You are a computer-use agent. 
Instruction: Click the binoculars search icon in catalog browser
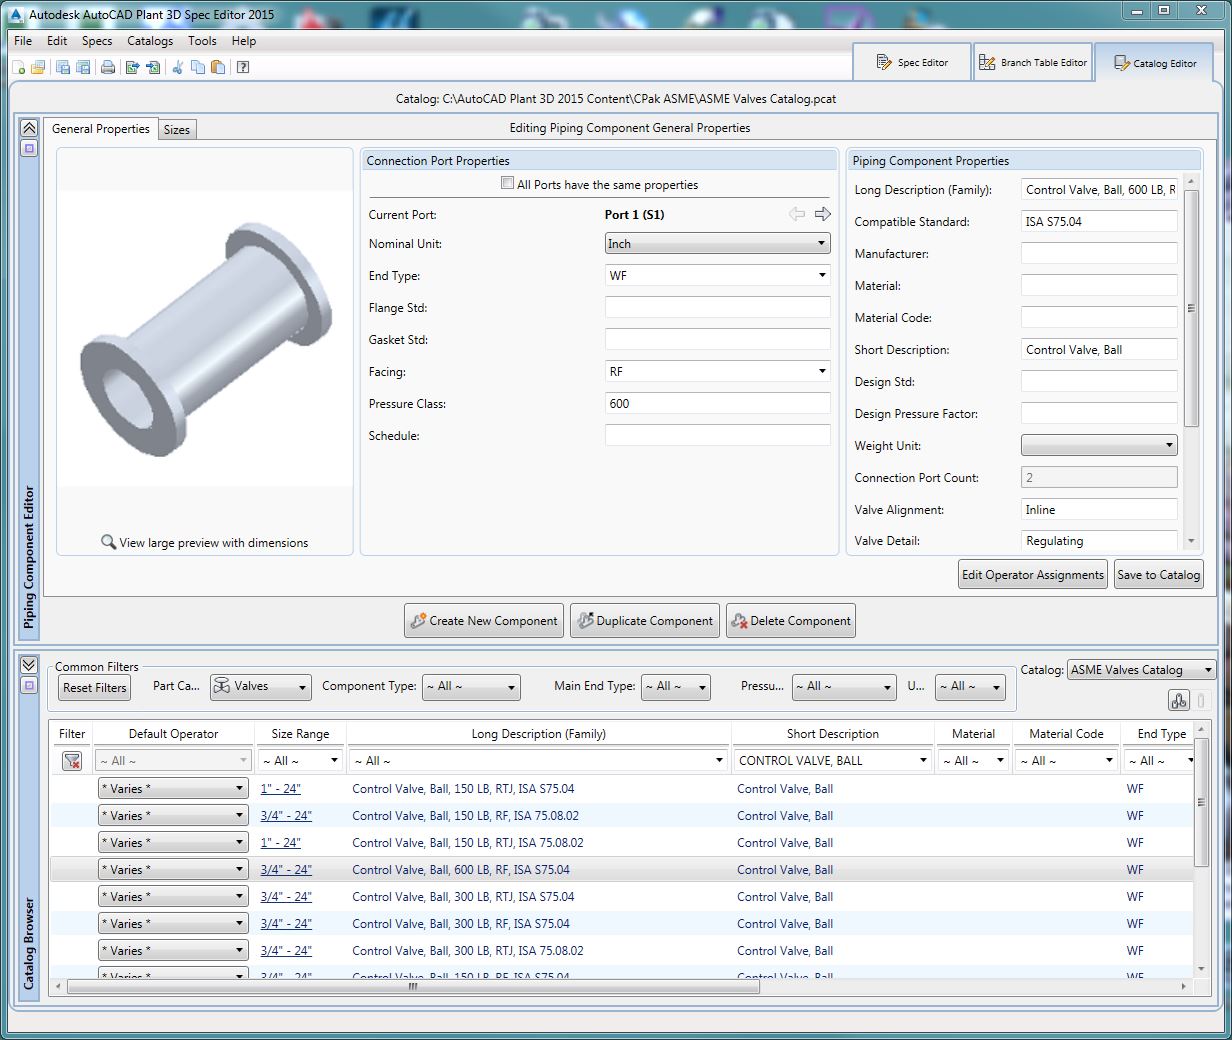pos(1178,701)
